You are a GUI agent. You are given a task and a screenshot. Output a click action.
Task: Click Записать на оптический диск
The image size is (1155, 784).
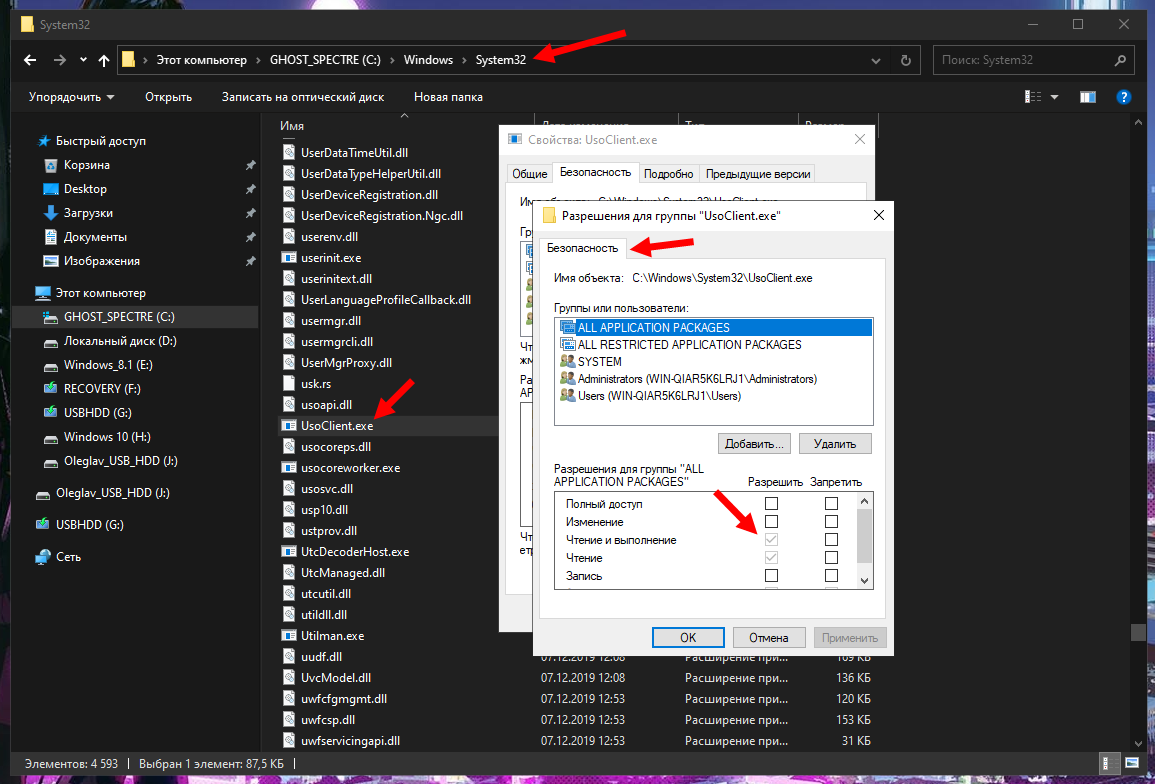[x=303, y=97]
